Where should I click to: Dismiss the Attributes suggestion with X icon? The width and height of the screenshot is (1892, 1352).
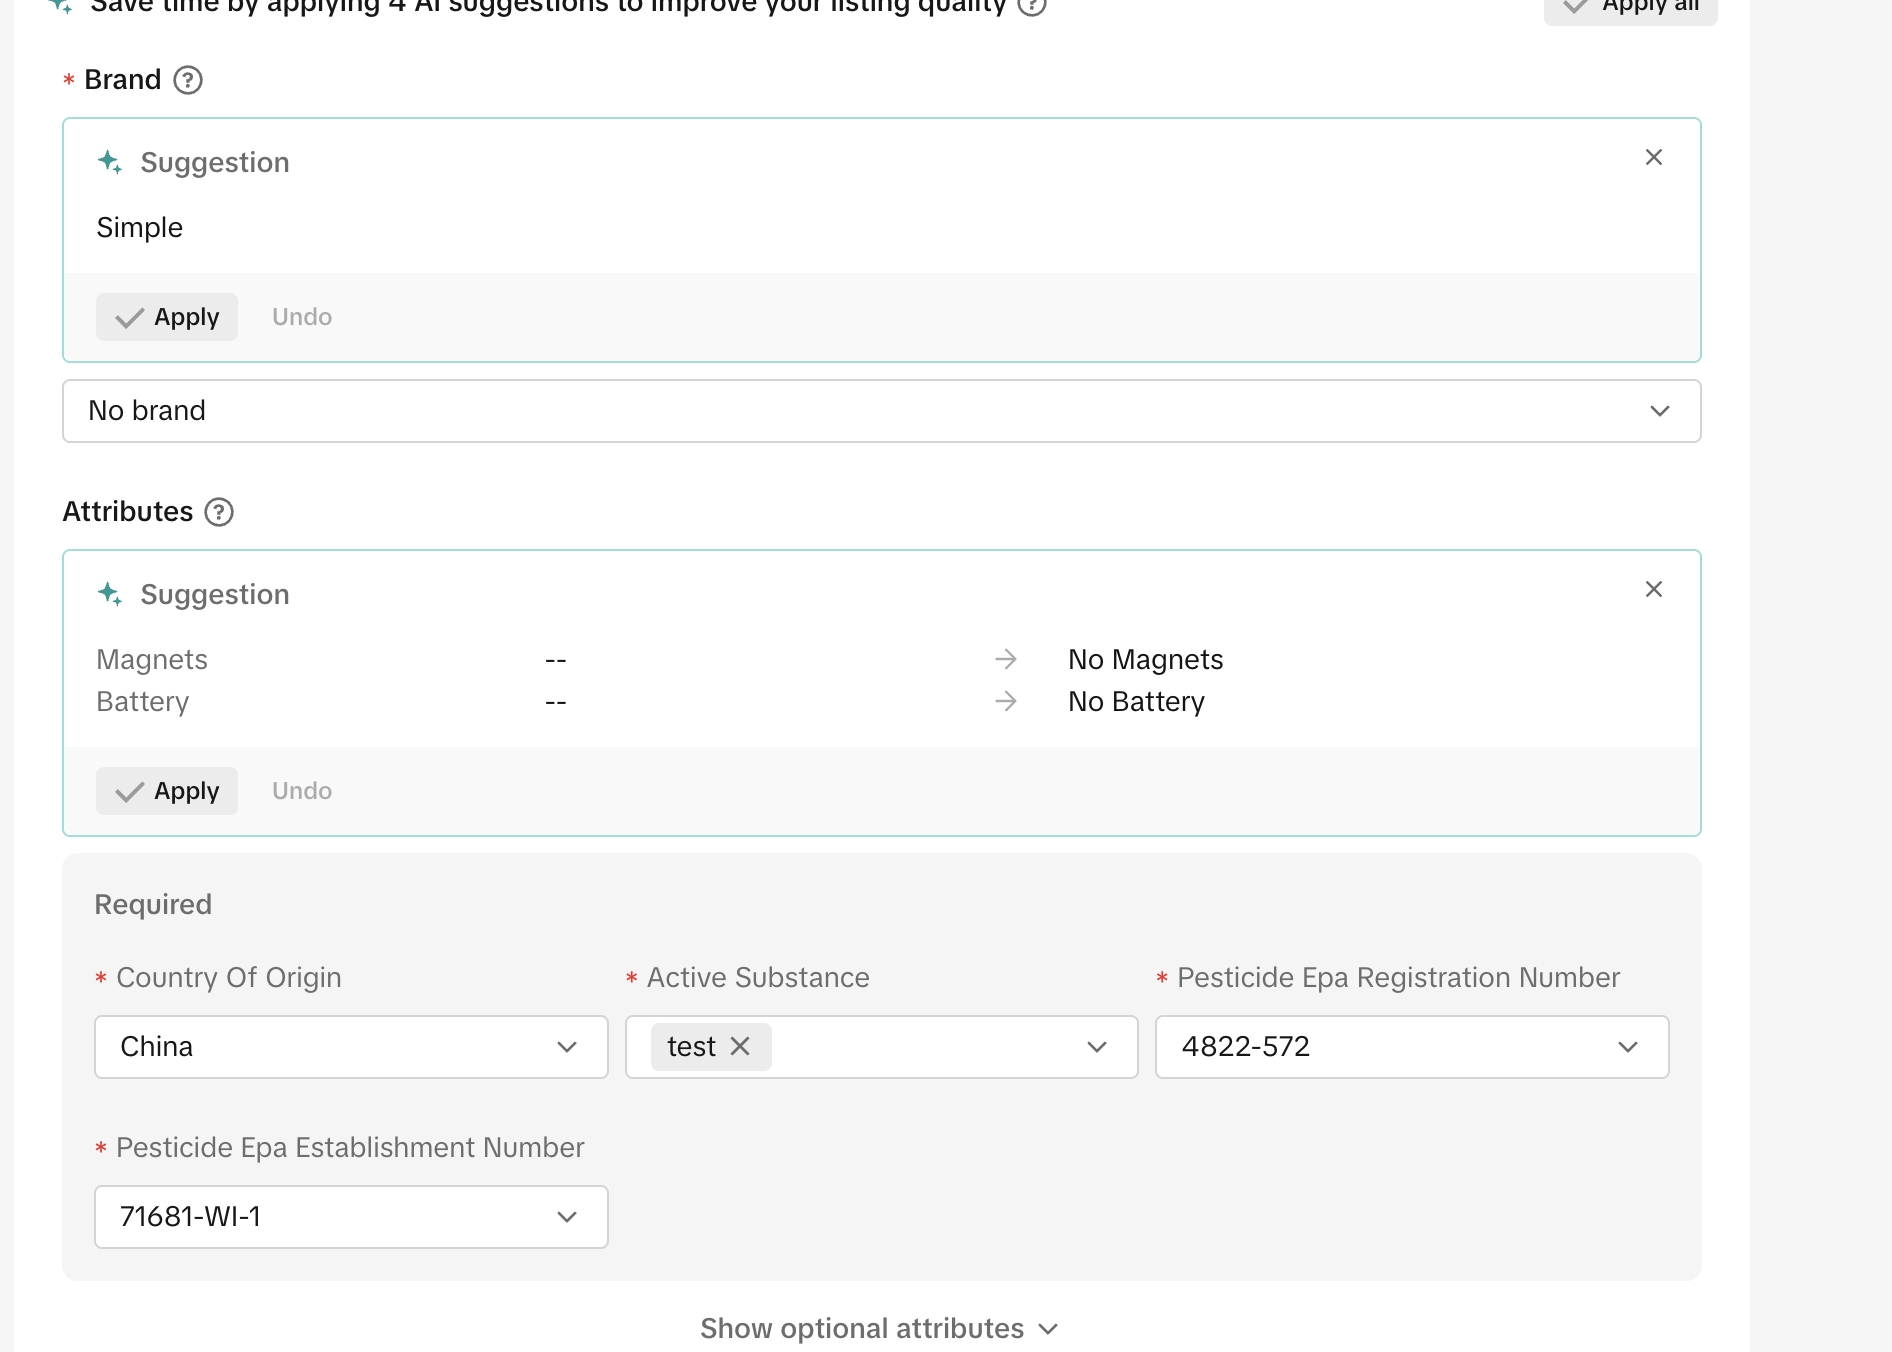pyautogui.click(x=1653, y=589)
